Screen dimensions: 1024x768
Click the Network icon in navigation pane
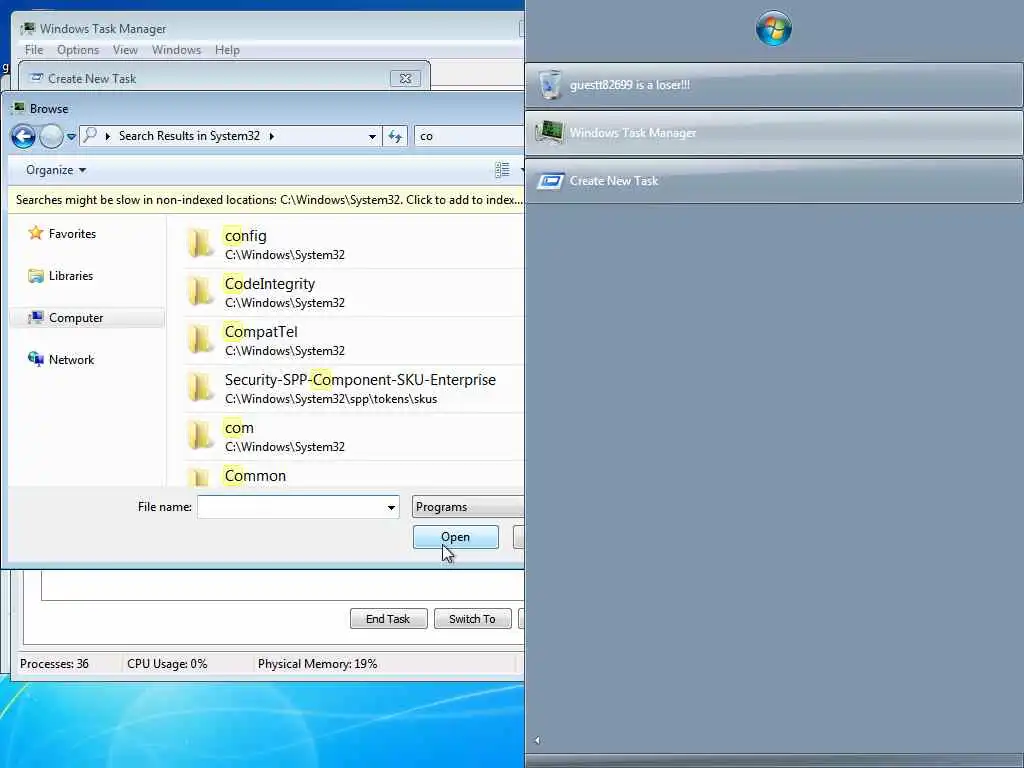click(36, 359)
